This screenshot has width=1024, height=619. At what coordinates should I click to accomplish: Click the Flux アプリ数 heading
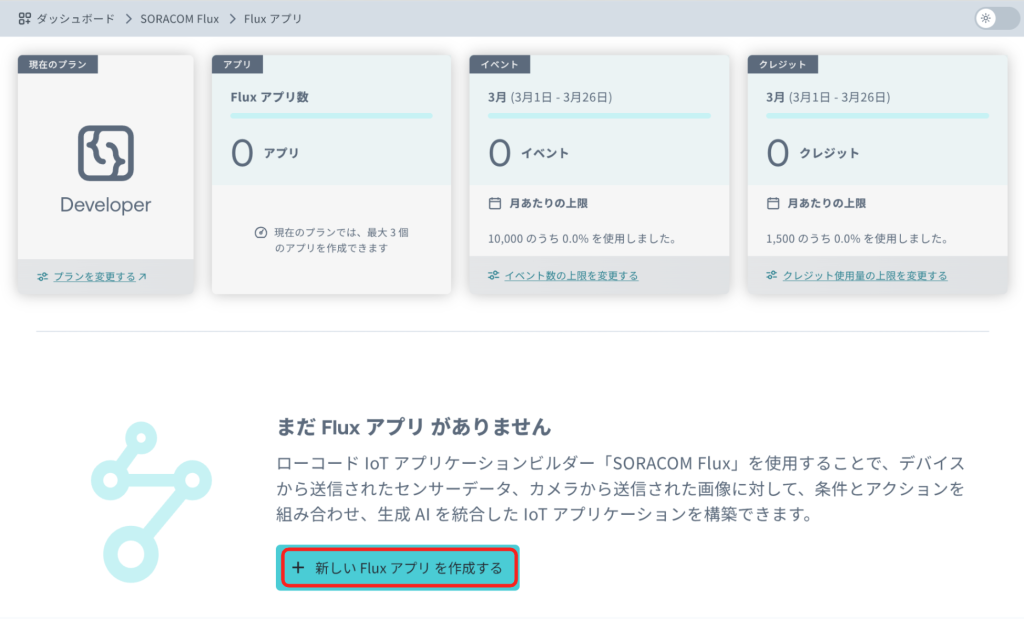coord(269,97)
